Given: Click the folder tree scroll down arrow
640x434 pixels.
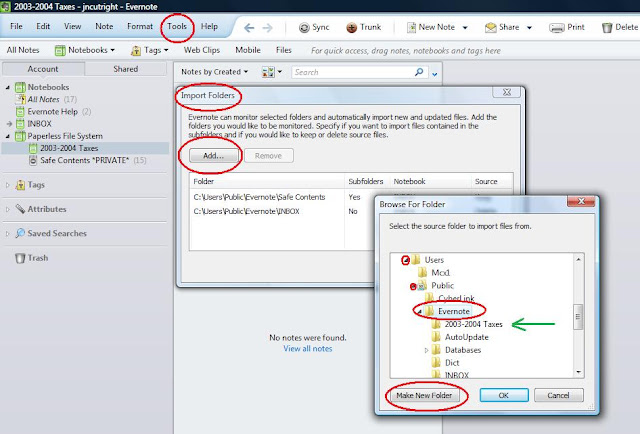Looking at the screenshot, I should pos(578,372).
